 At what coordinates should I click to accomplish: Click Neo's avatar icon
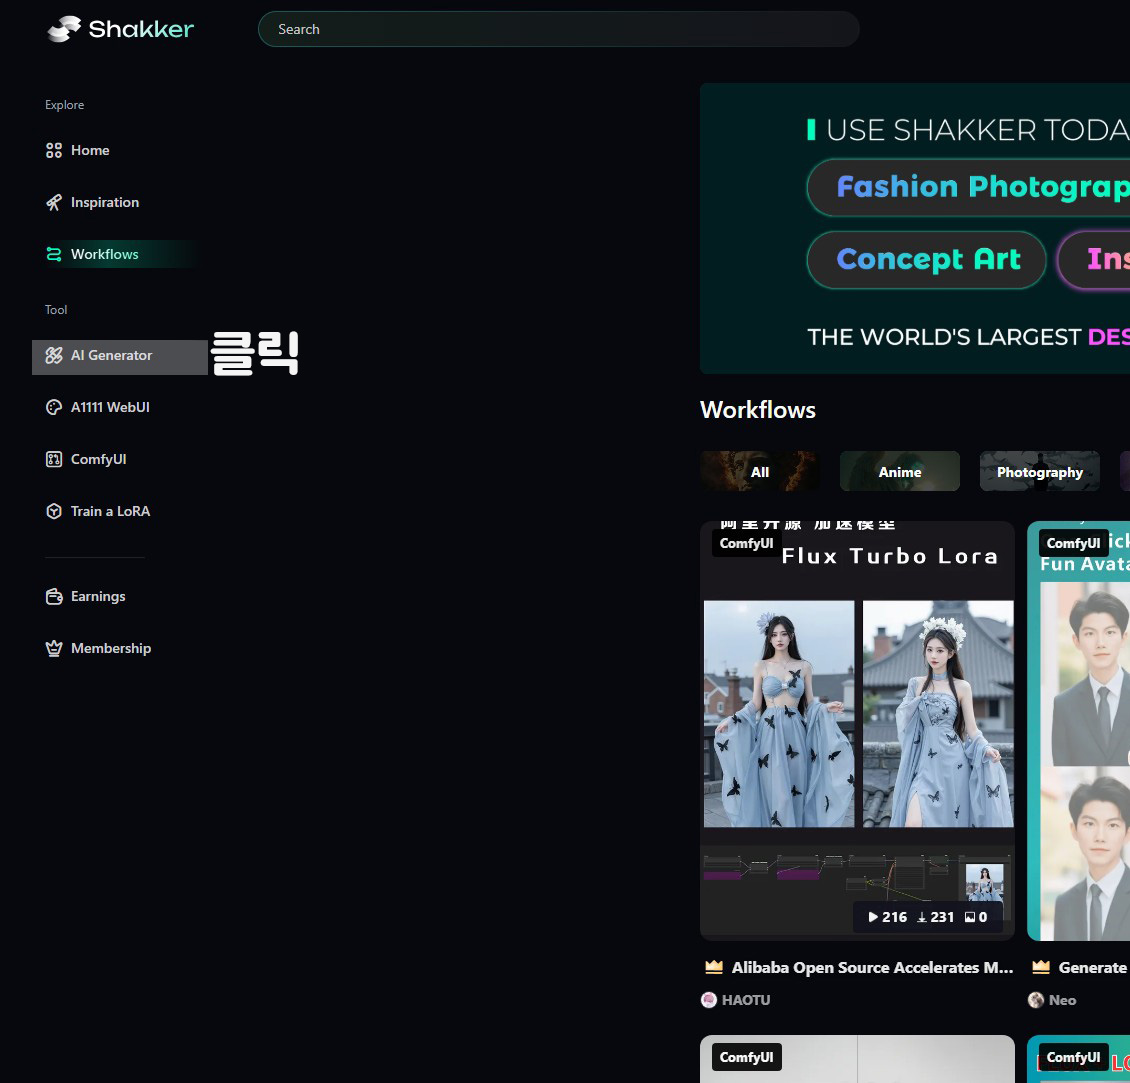[x=1036, y=1000]
